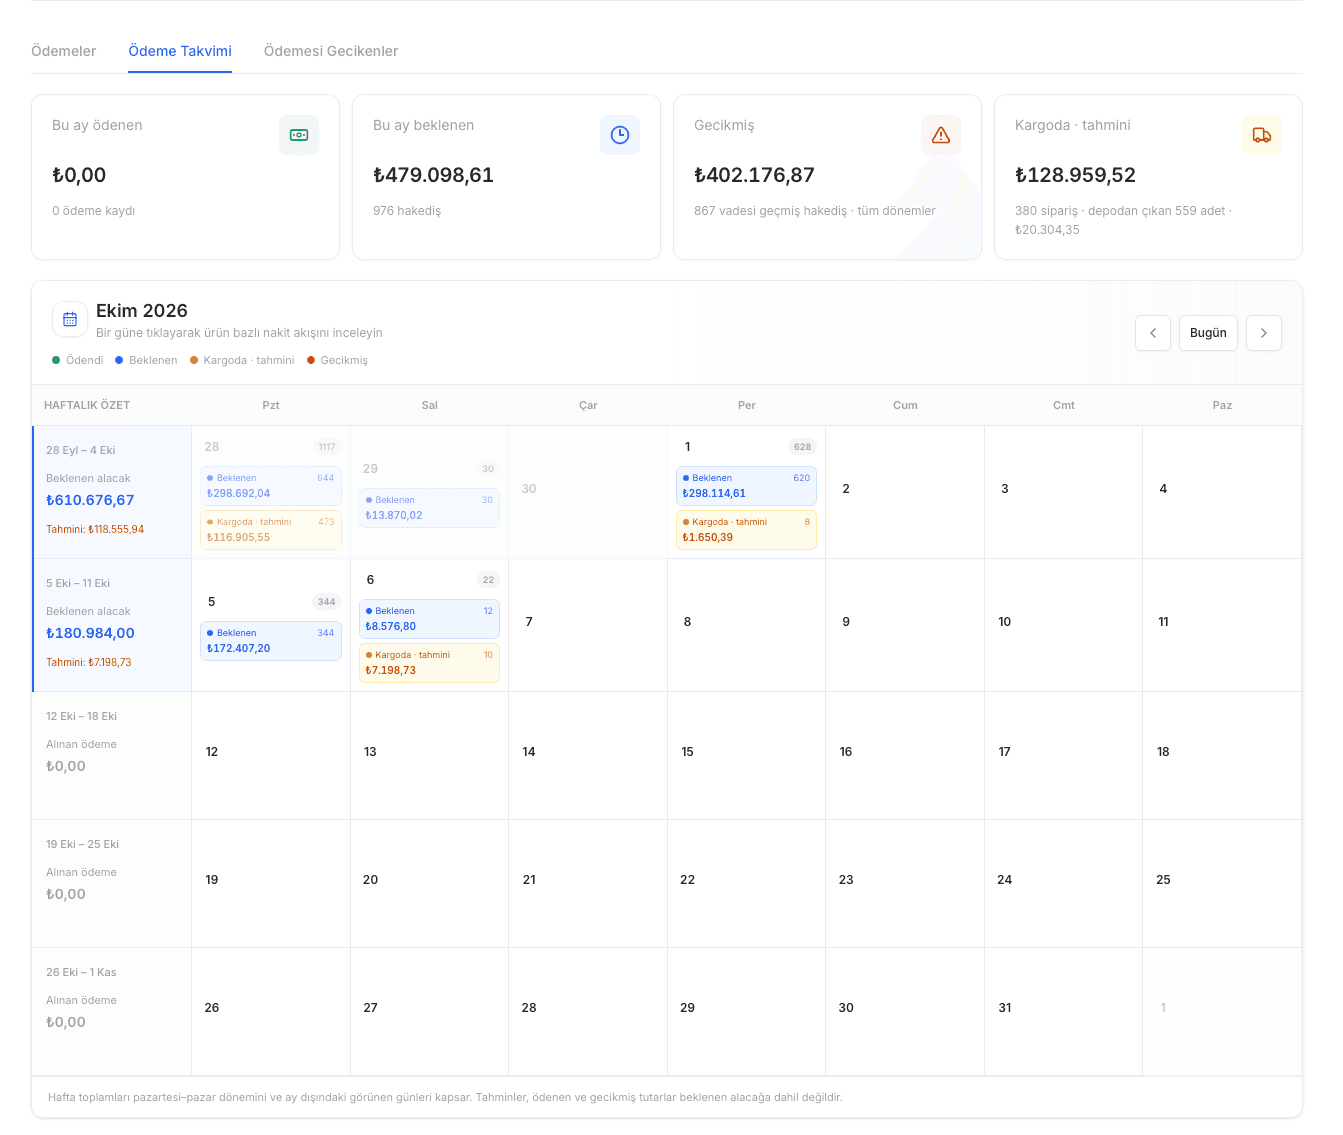
Task: Click the 628 count badge on October 1
Action: (802, 447)
